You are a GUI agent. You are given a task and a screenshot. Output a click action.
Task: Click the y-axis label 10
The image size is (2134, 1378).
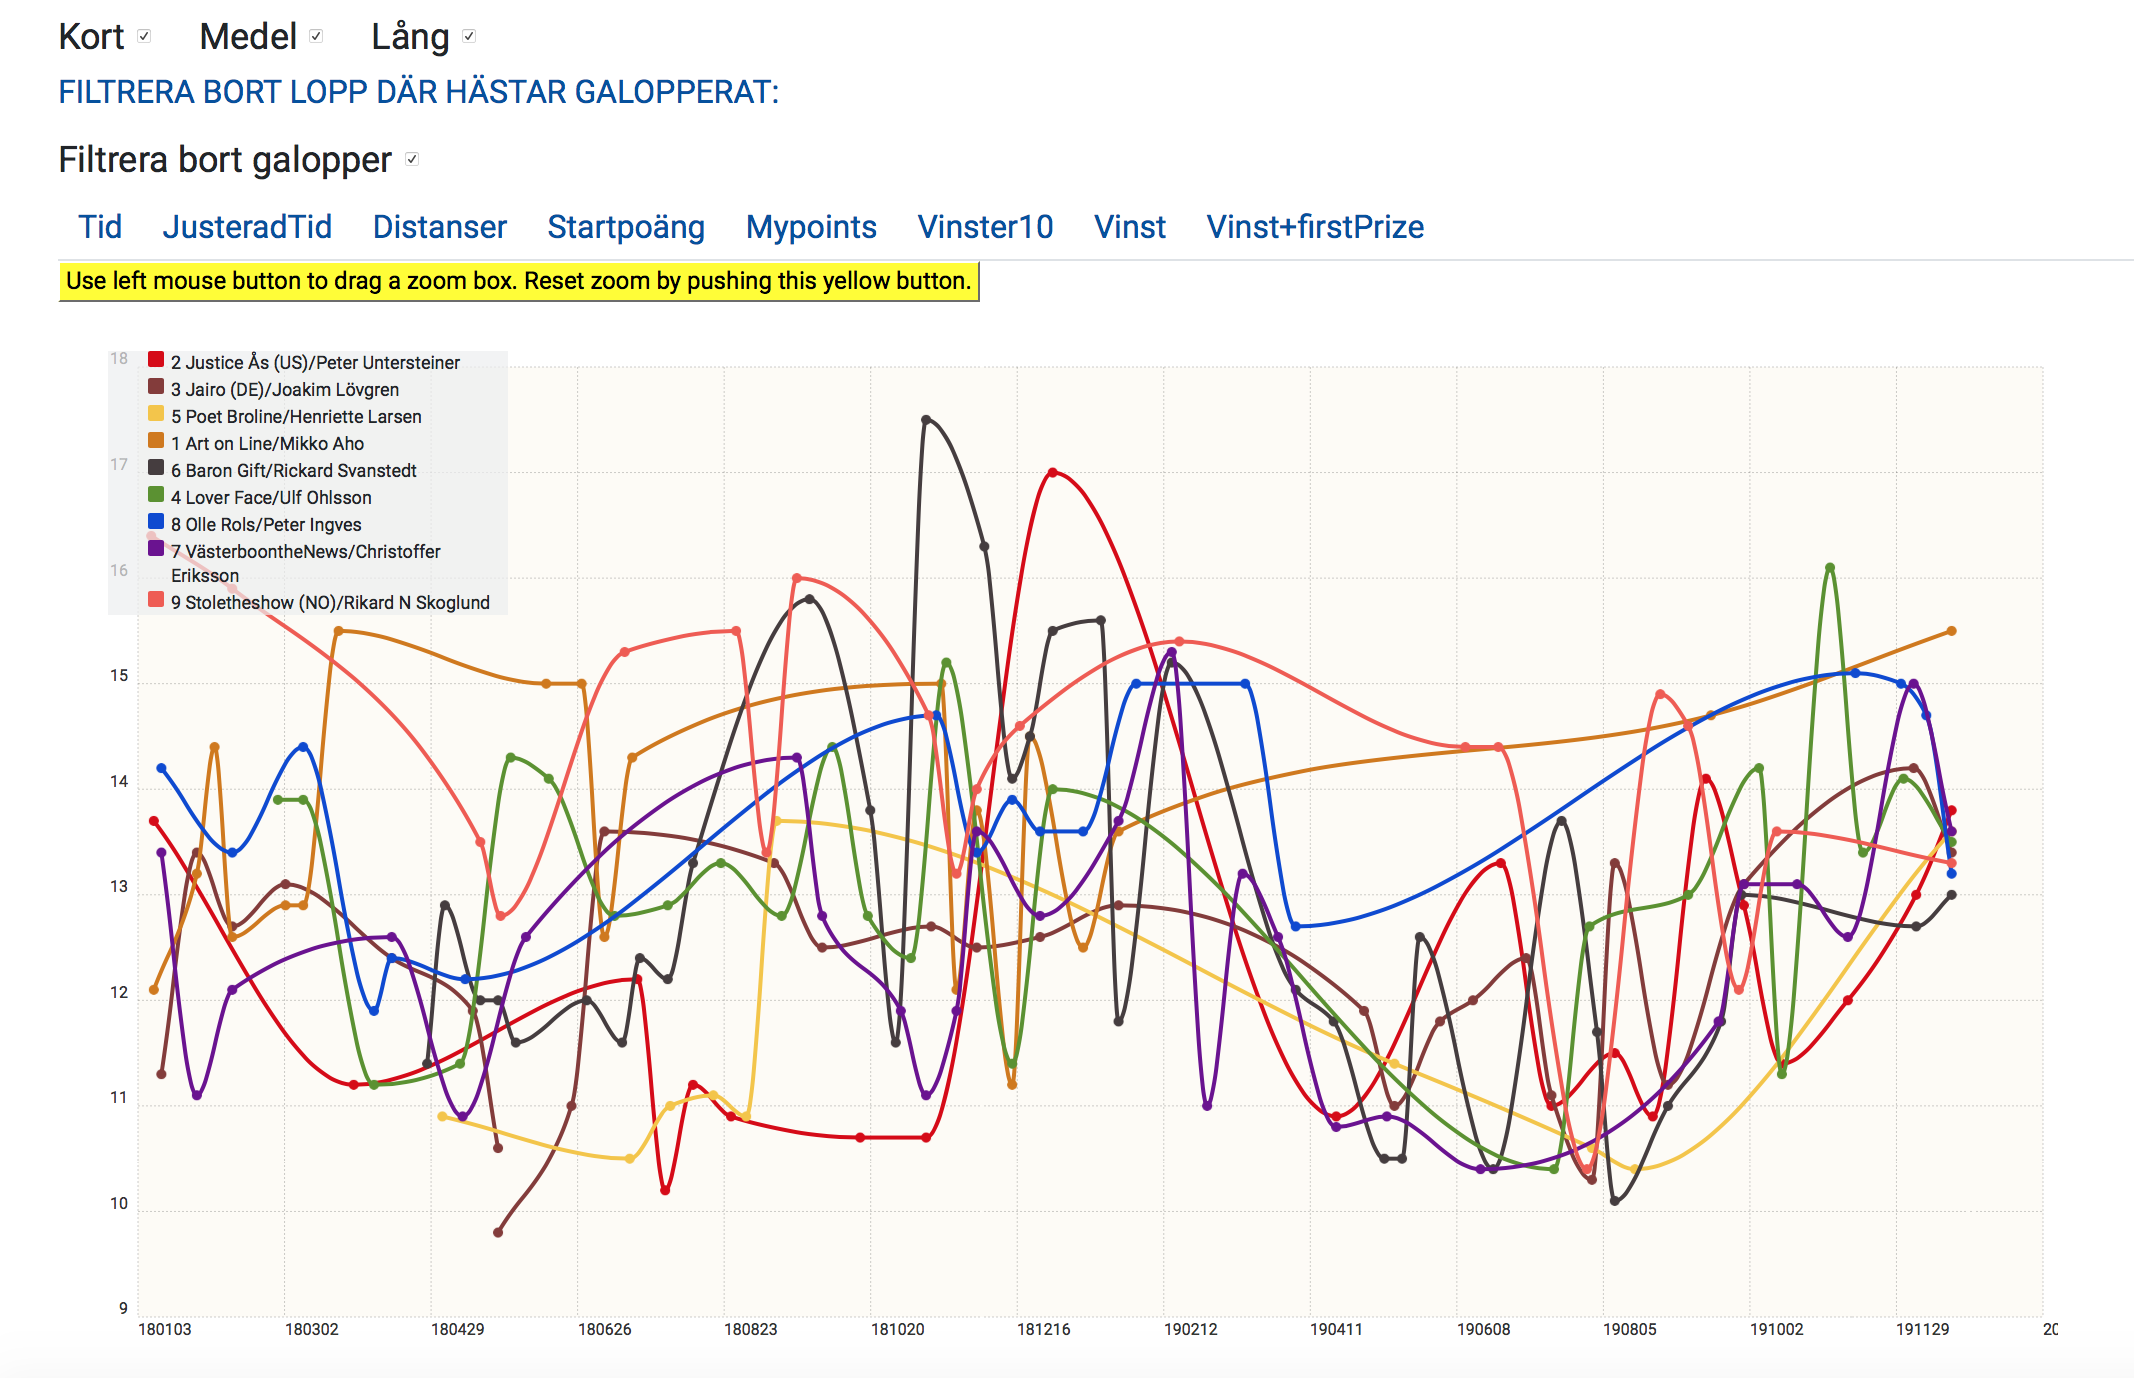(119, 1204)
